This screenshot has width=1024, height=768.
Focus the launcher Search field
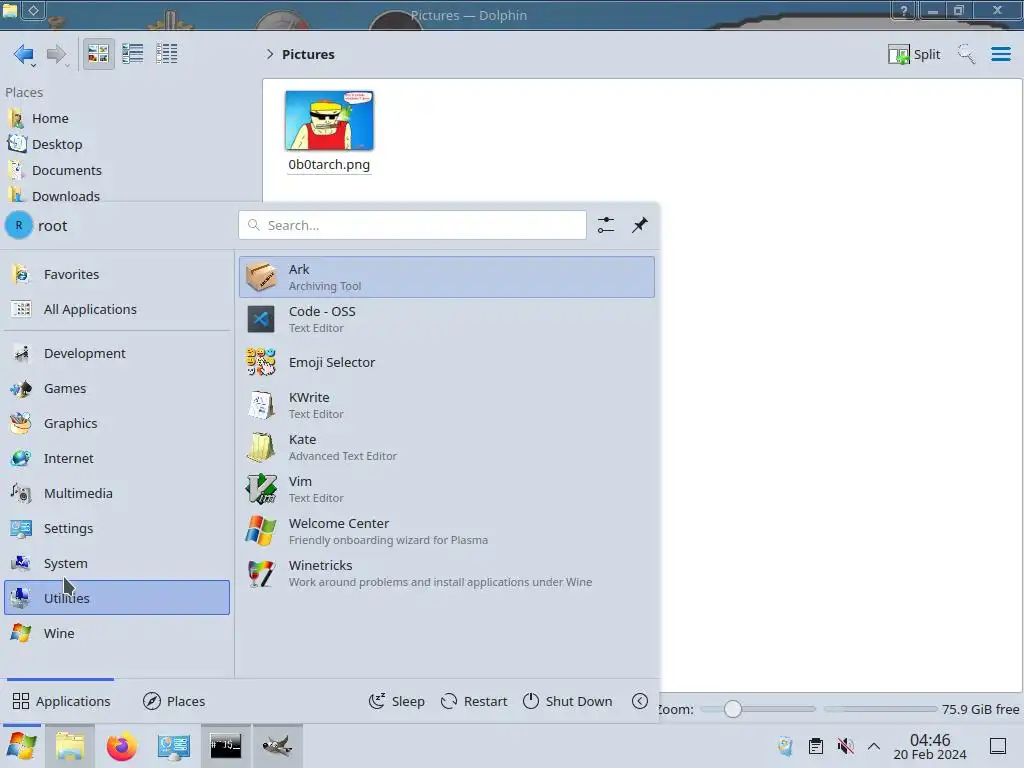tap(412, 225)
